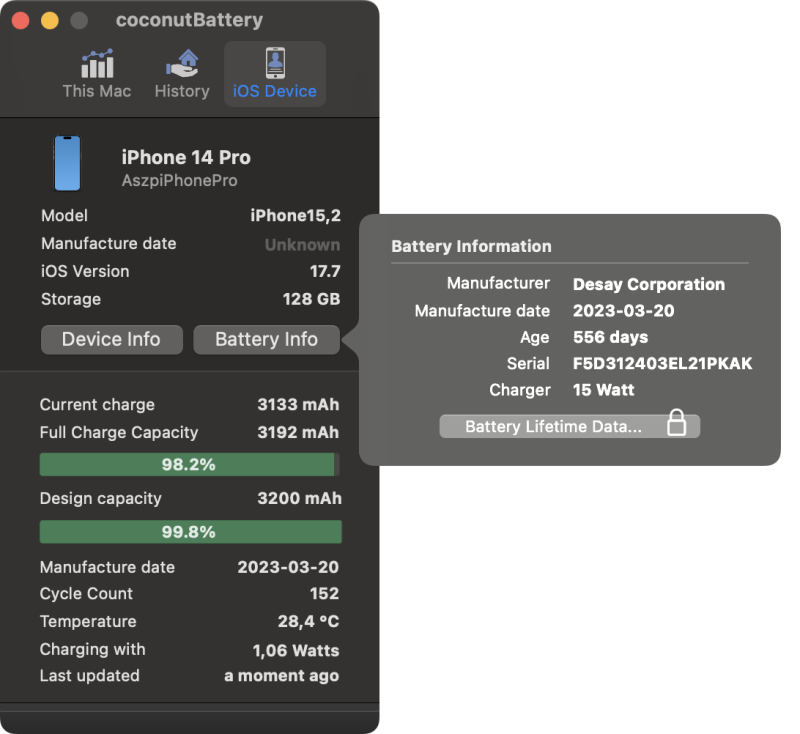Select the 'a moment ago' last updated value
This screenshot has width=800, height=734.
coord(282,676)
